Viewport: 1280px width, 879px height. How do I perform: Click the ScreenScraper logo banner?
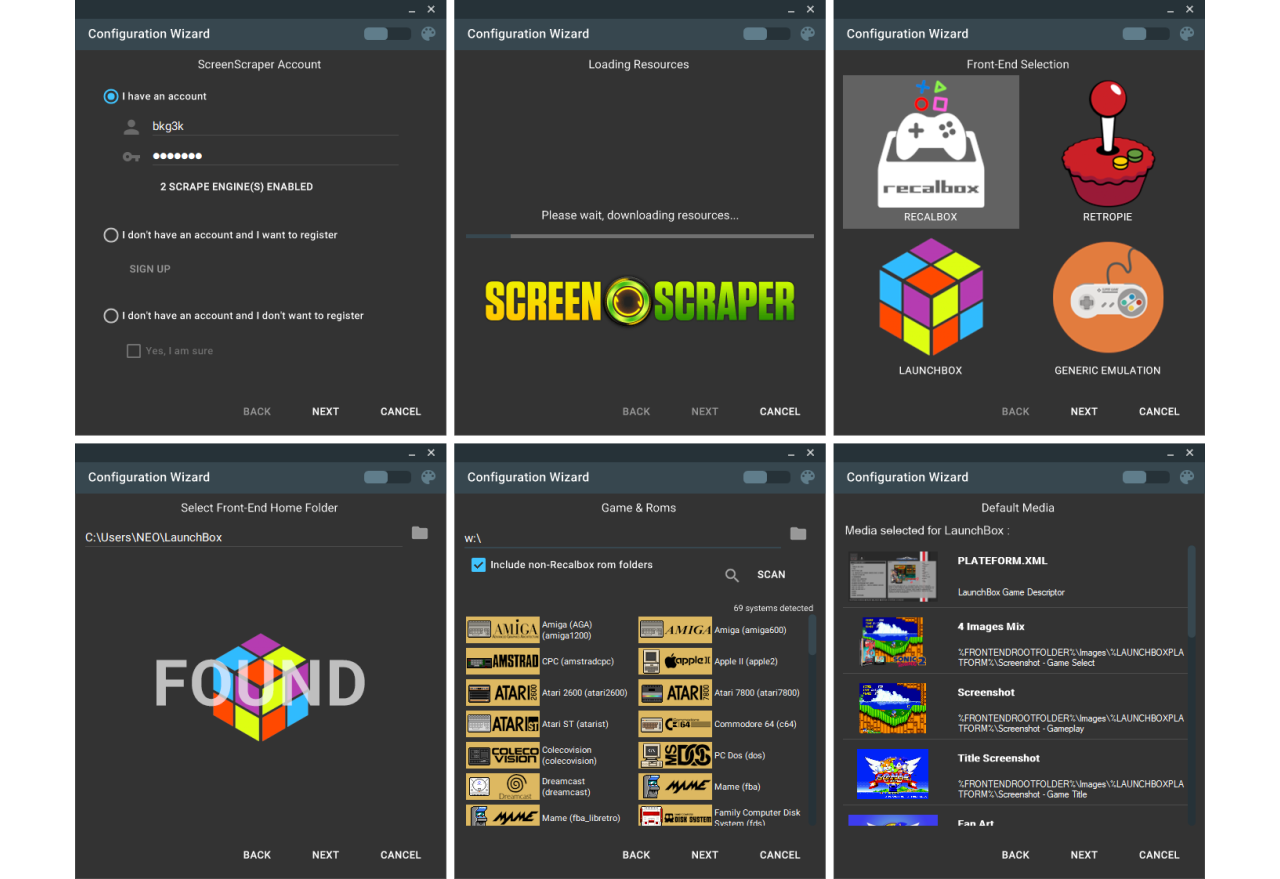[640, 301]
